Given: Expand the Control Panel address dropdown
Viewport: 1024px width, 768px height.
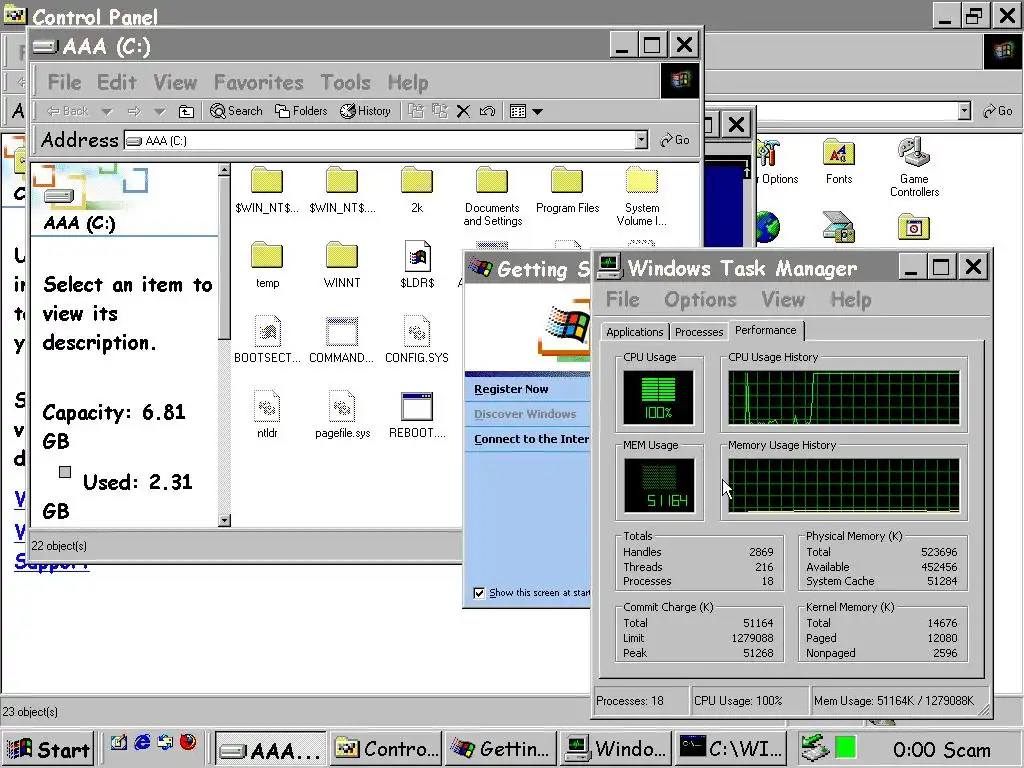Looking at the screenshot, I should (965, 111).
